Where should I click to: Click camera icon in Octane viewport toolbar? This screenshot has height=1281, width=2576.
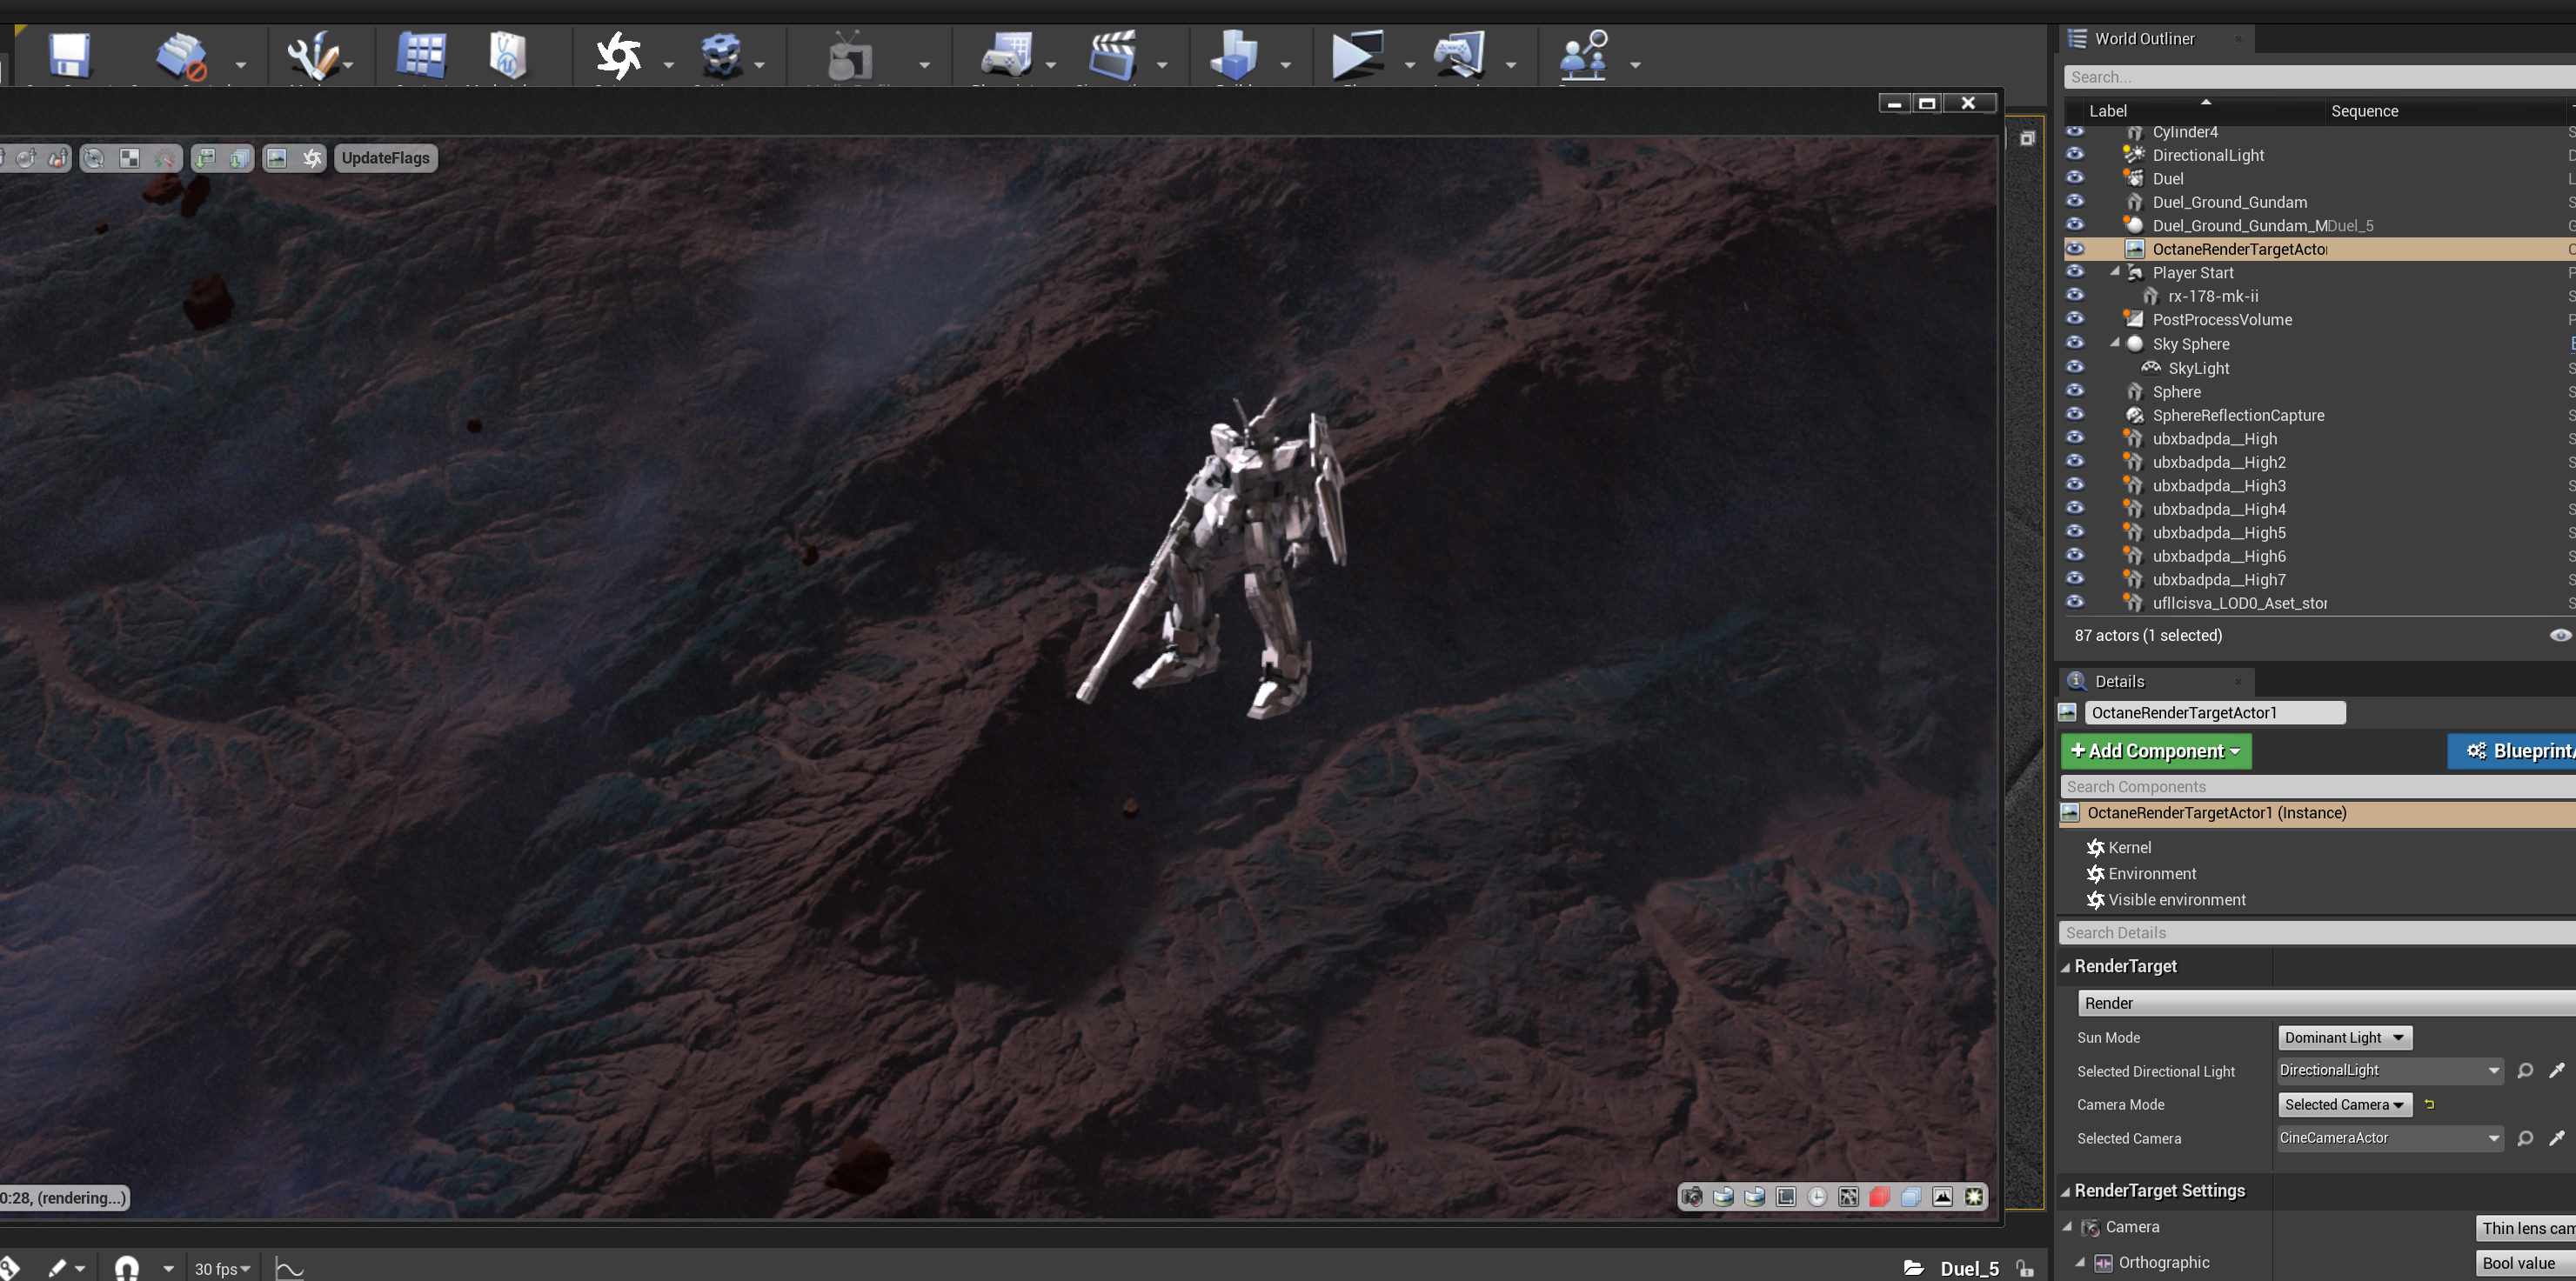pos(1691,1197)
